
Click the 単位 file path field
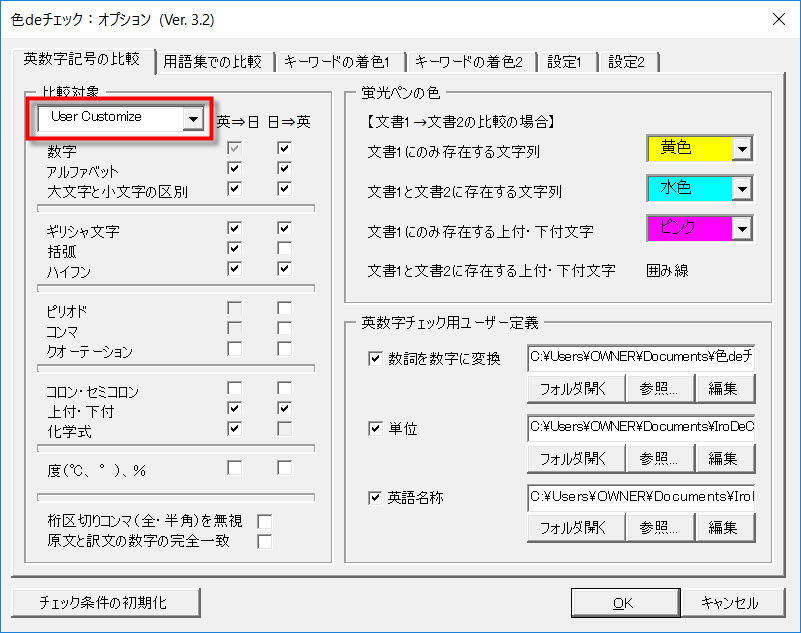coord(641,428)
